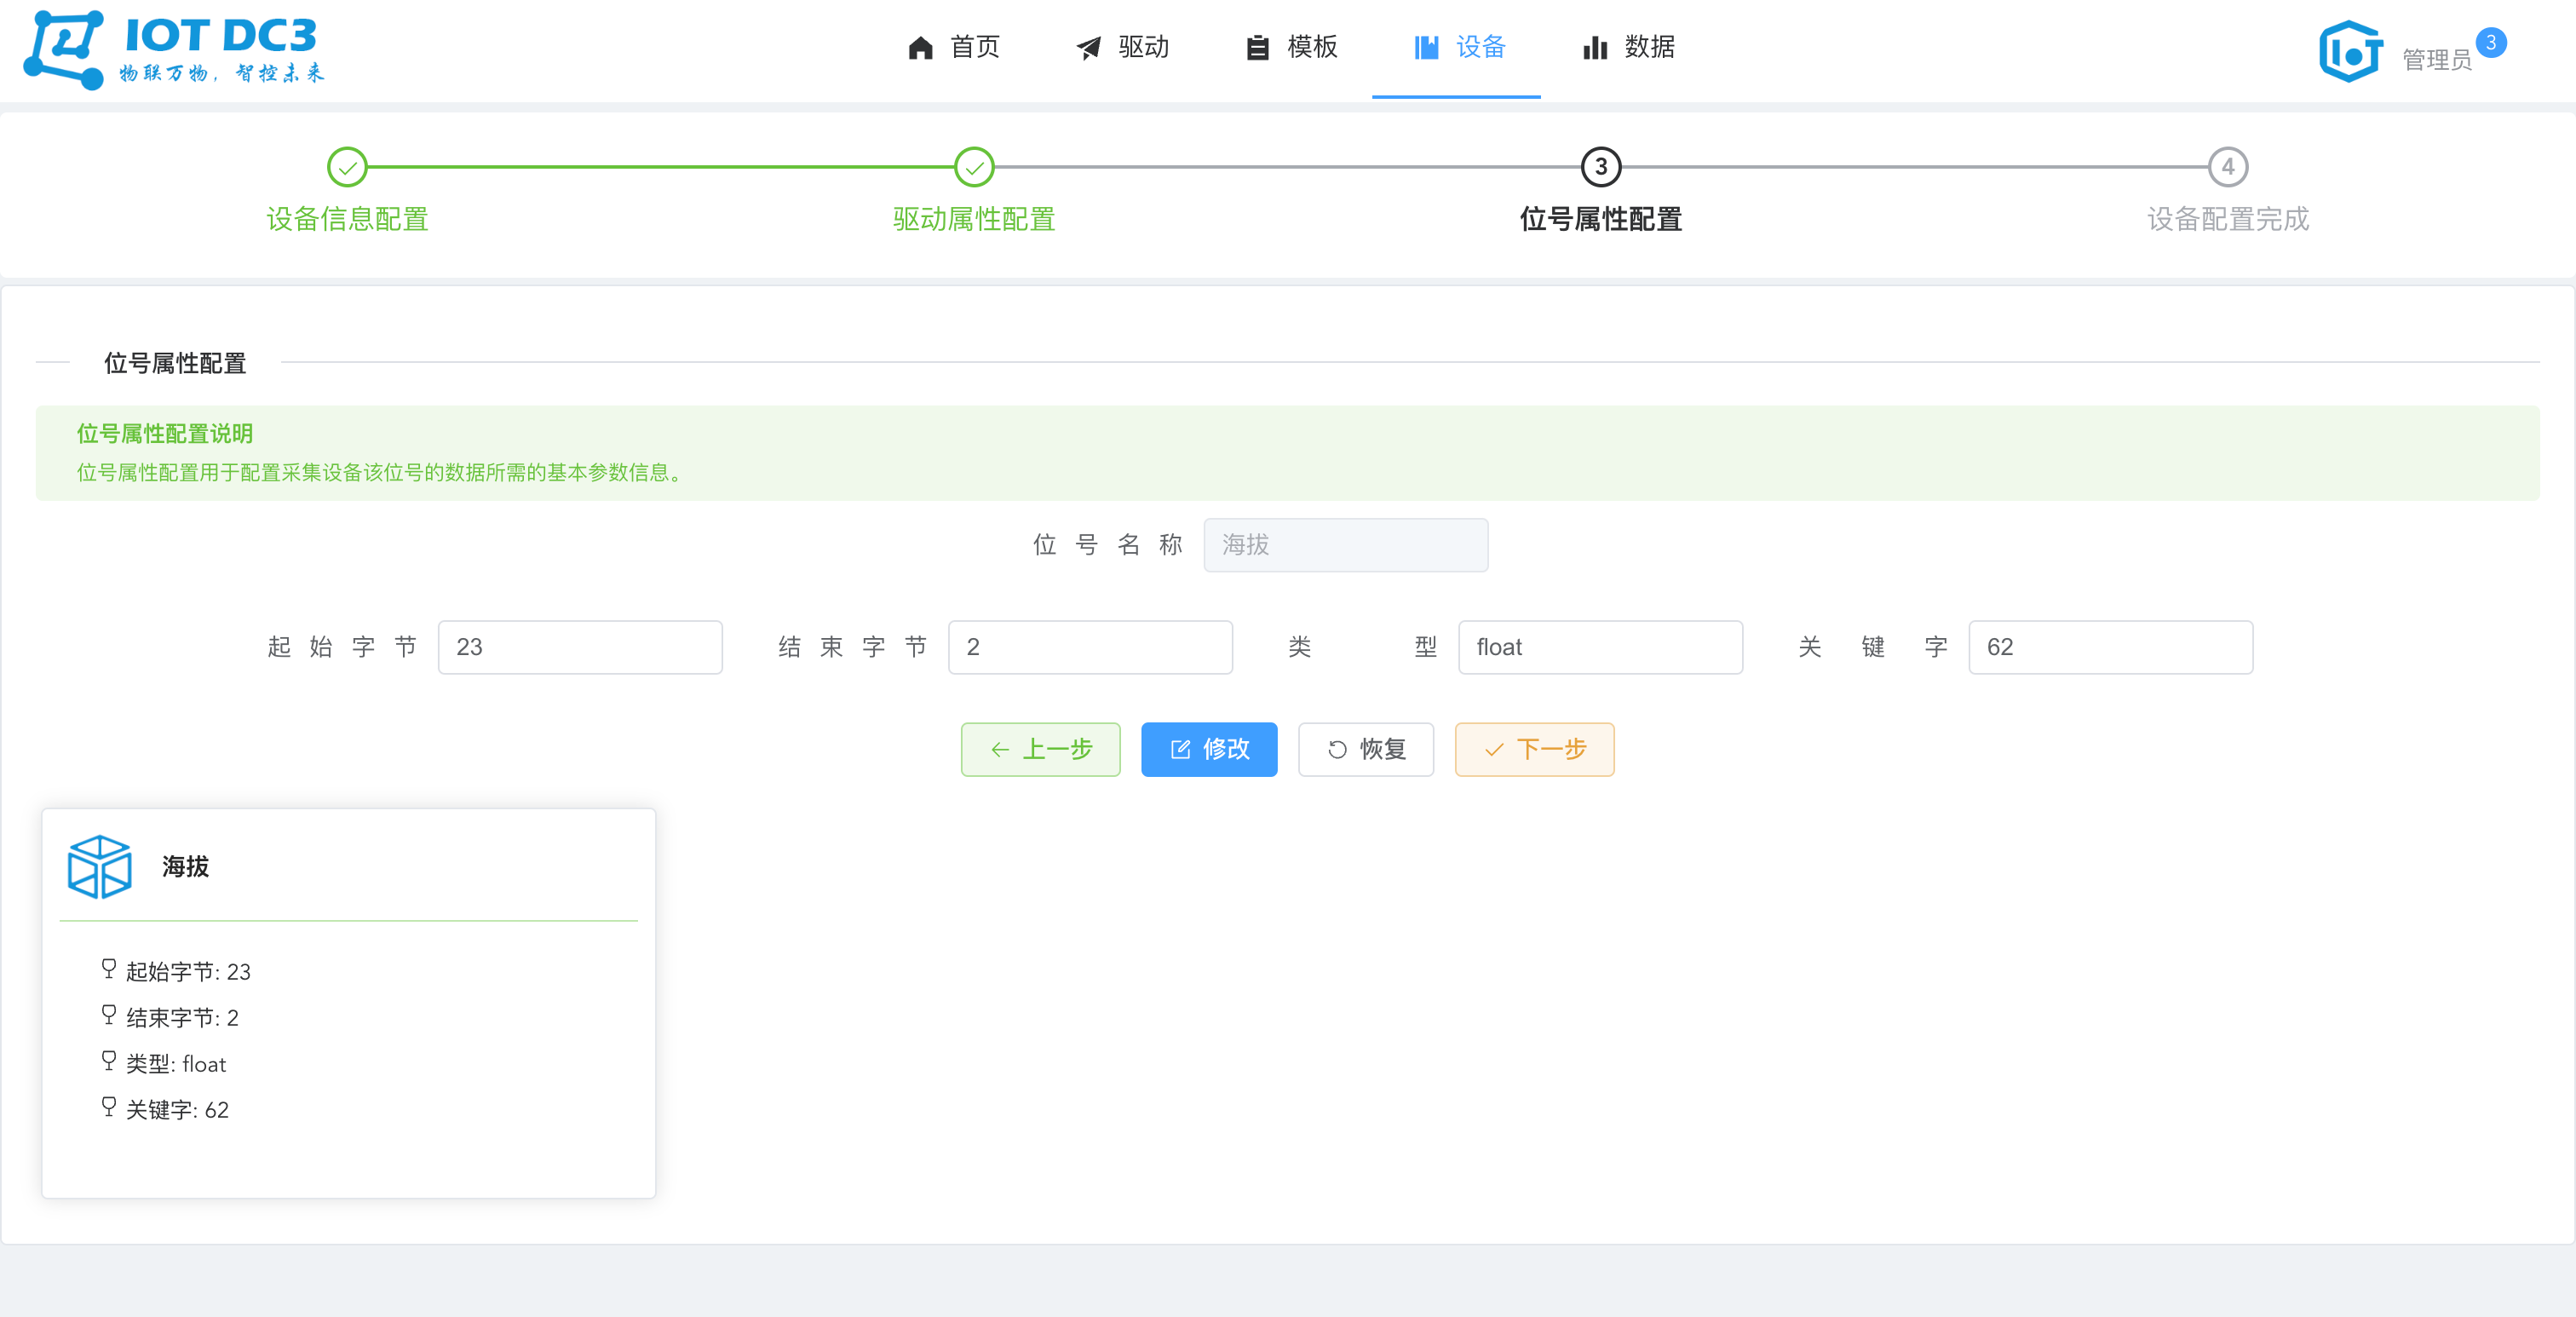Click the 类型: float row
Image resolution: width=2576 pixels, height=1317 pixels.
tap(164, 1063)
